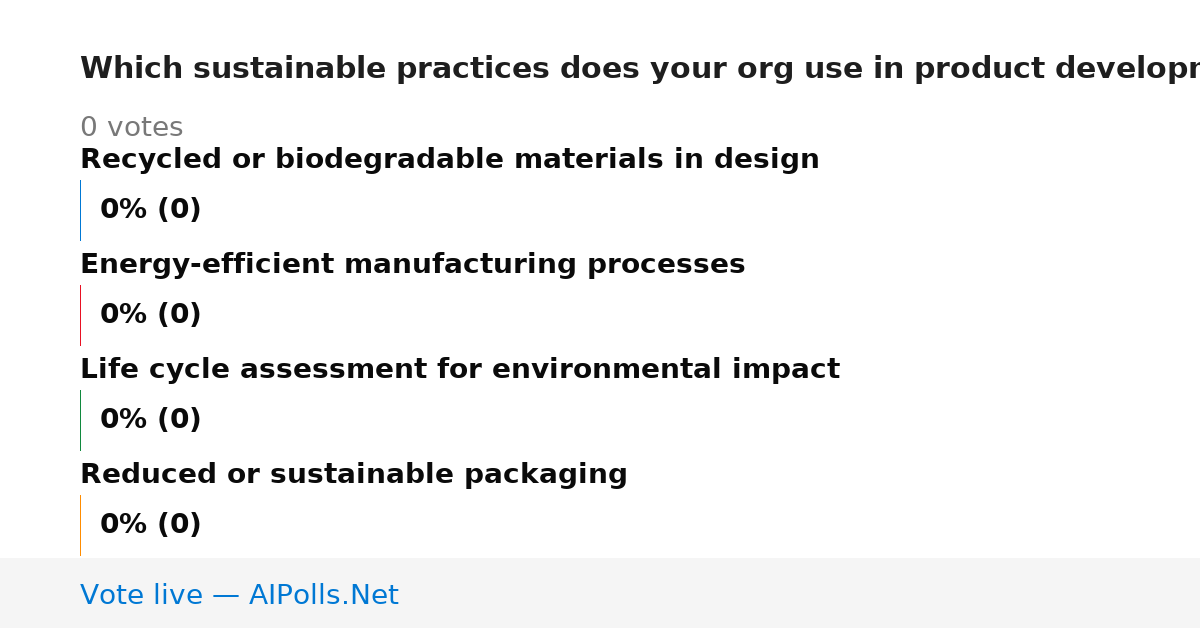Click the red bar under Energy-efficient manufacturing
1200x628 pixels.
(80, 315)
